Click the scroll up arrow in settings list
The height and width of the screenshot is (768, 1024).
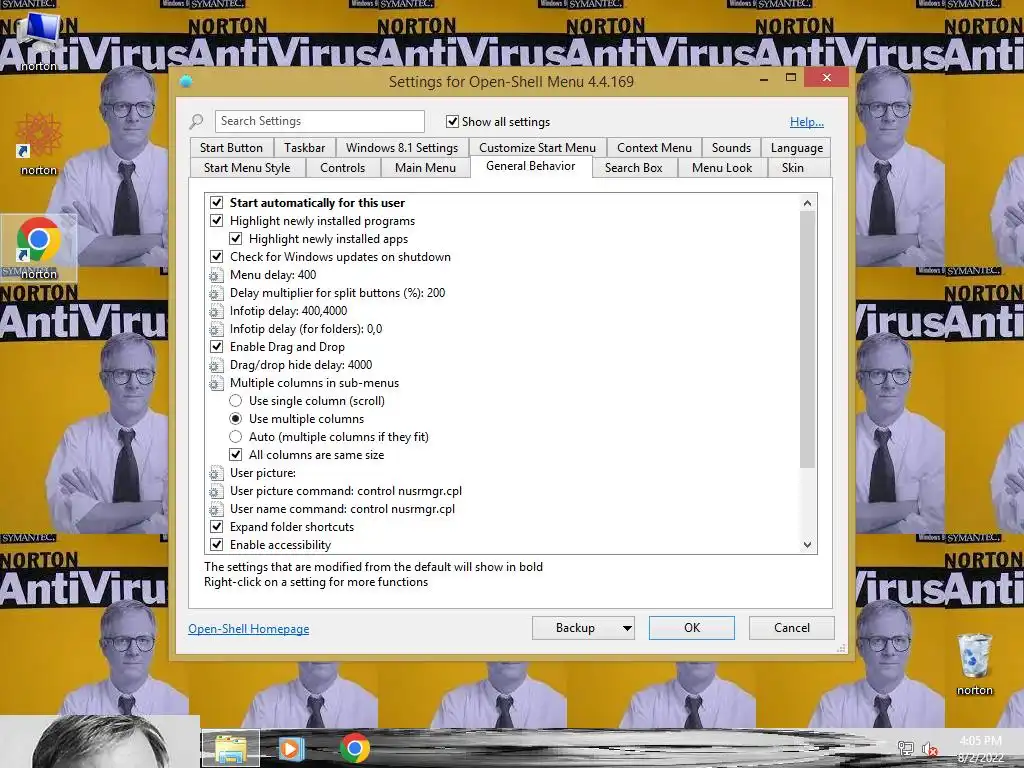point(808,203)
